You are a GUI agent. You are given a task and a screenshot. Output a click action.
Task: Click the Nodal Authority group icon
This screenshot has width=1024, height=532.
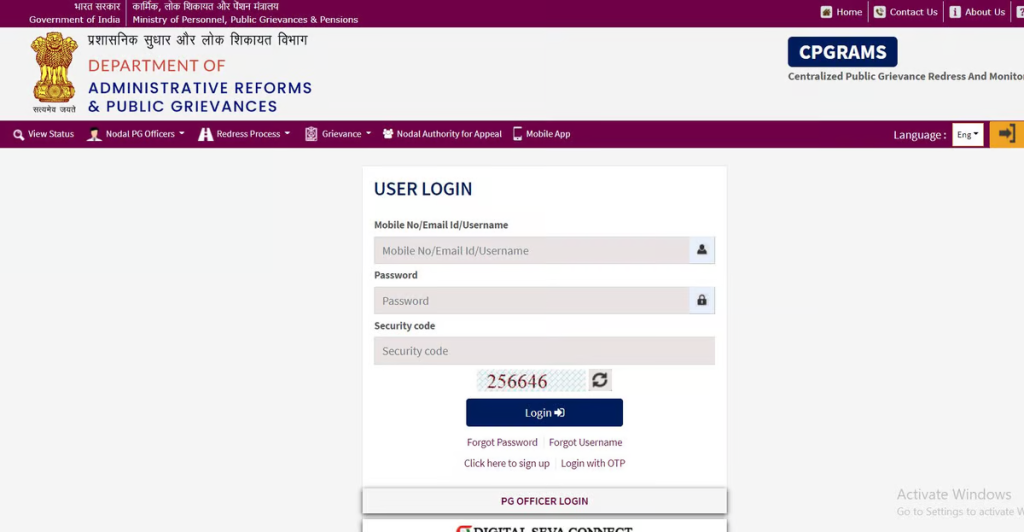(x=388, y=133)
